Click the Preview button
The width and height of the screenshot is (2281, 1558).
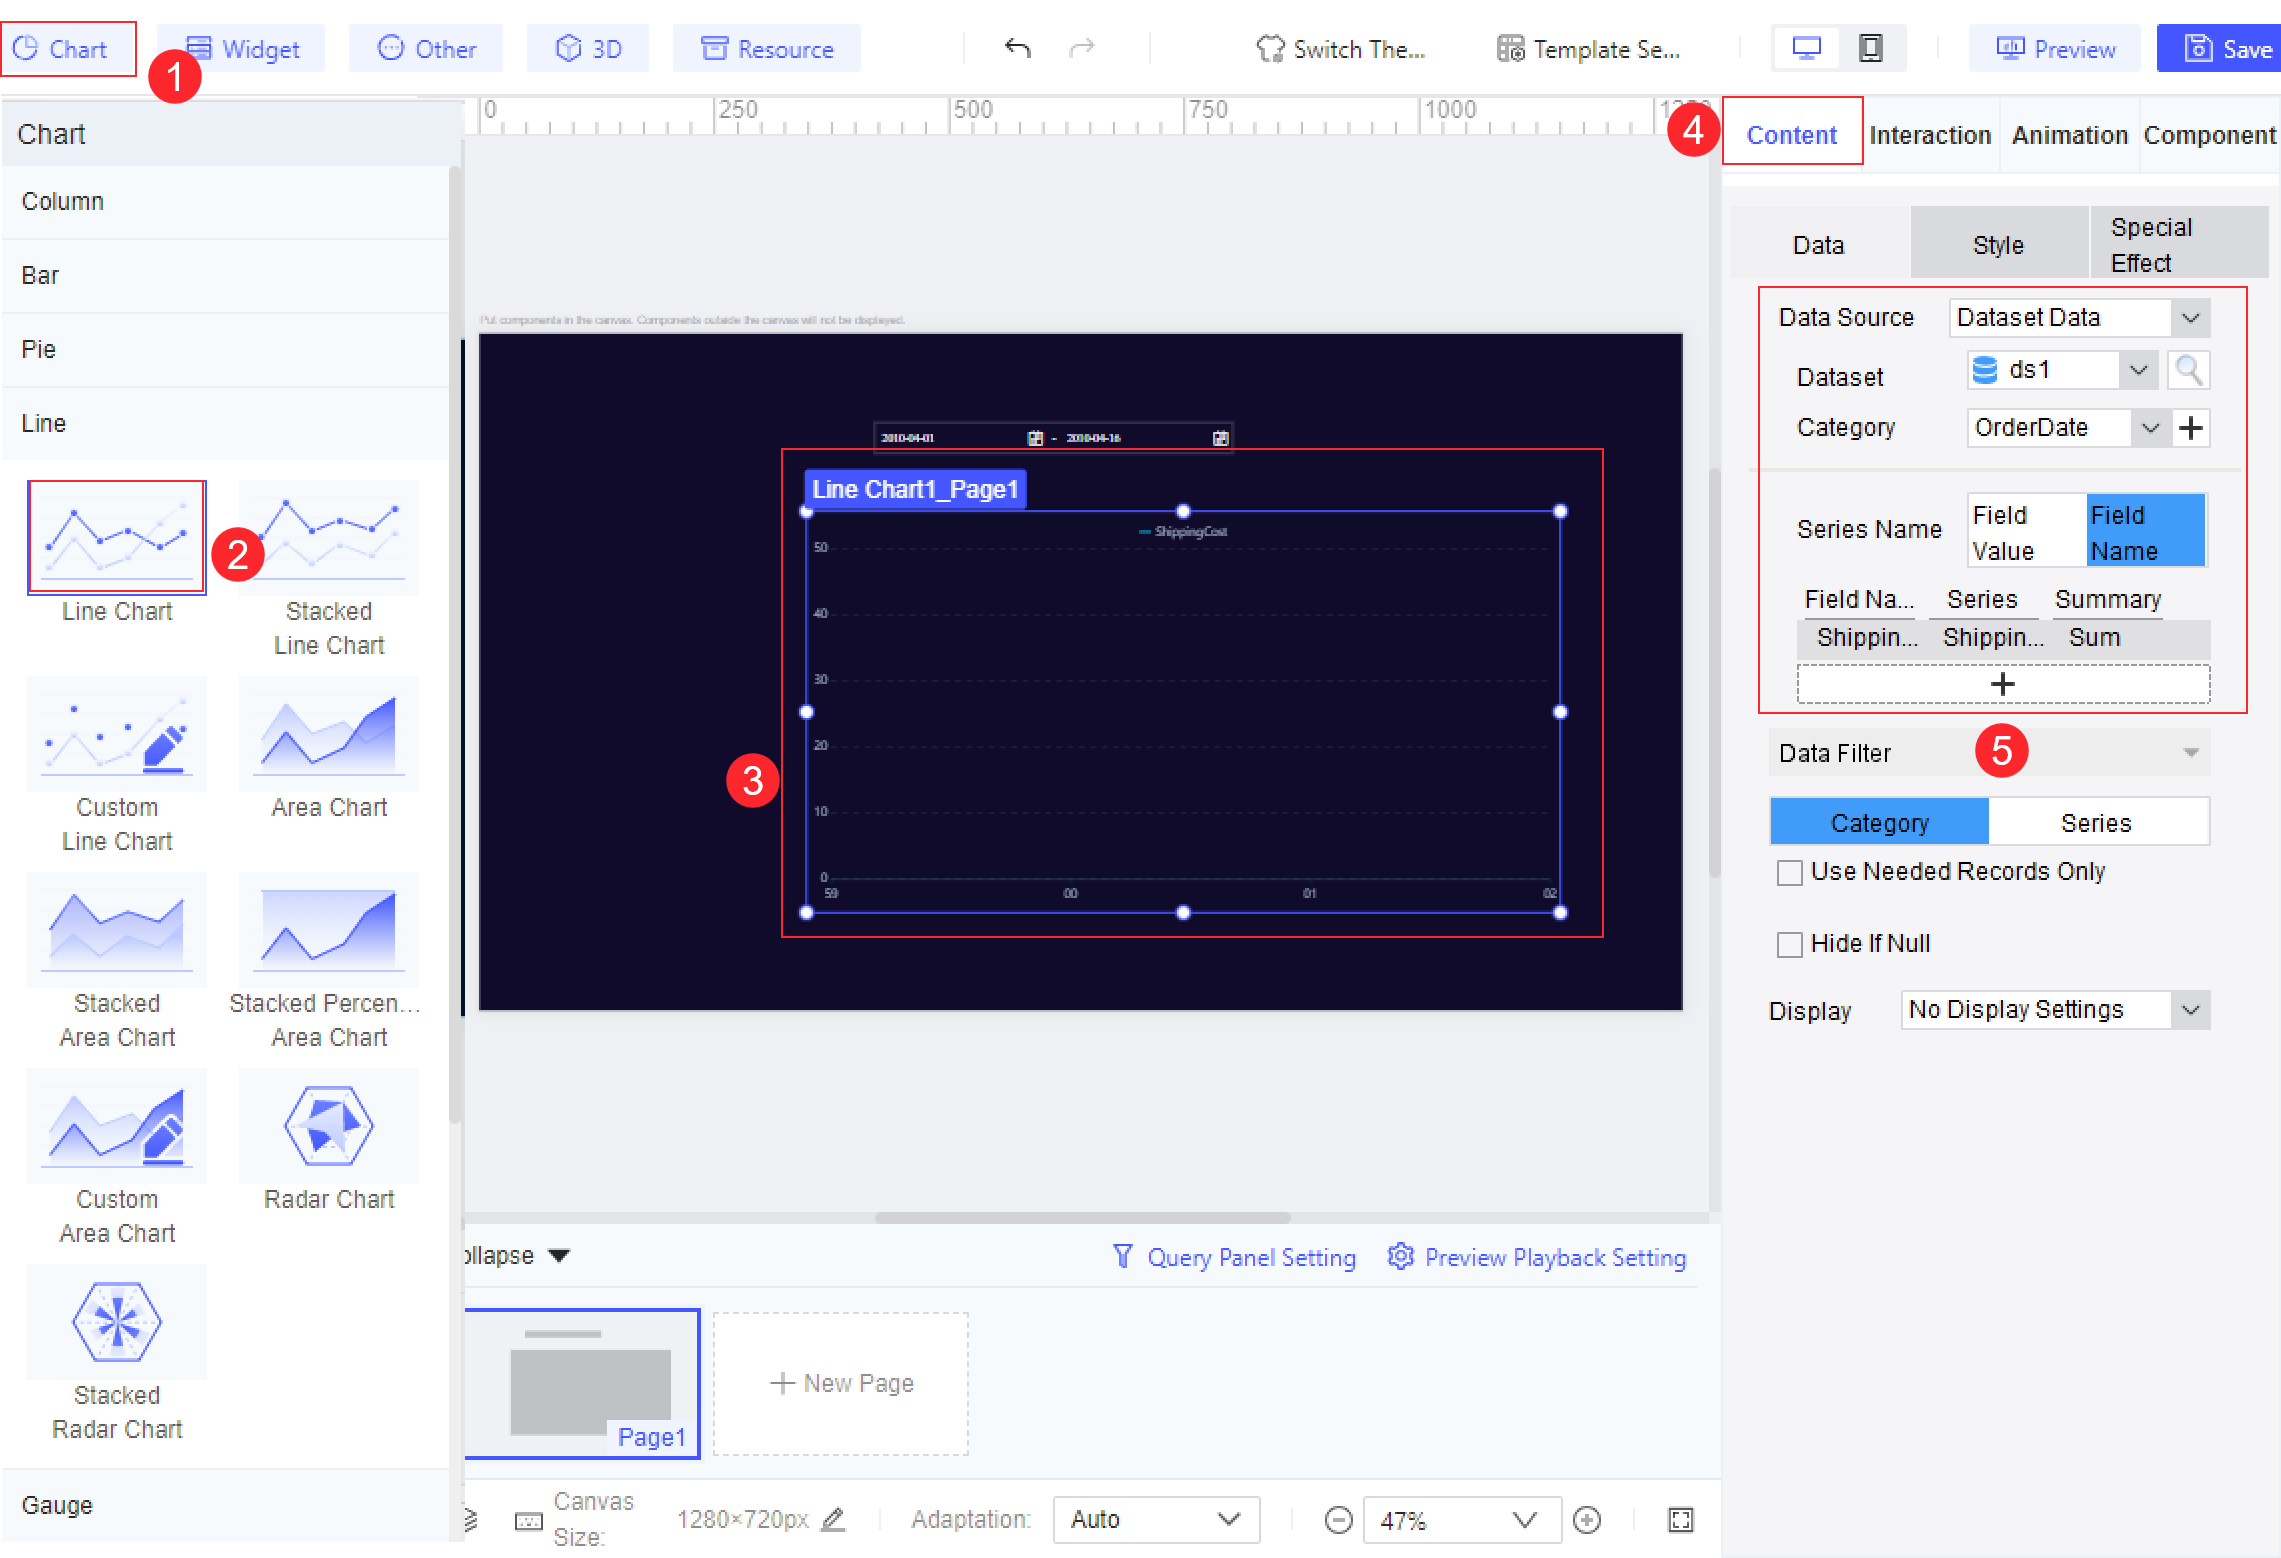click(x=2055, y=48)
